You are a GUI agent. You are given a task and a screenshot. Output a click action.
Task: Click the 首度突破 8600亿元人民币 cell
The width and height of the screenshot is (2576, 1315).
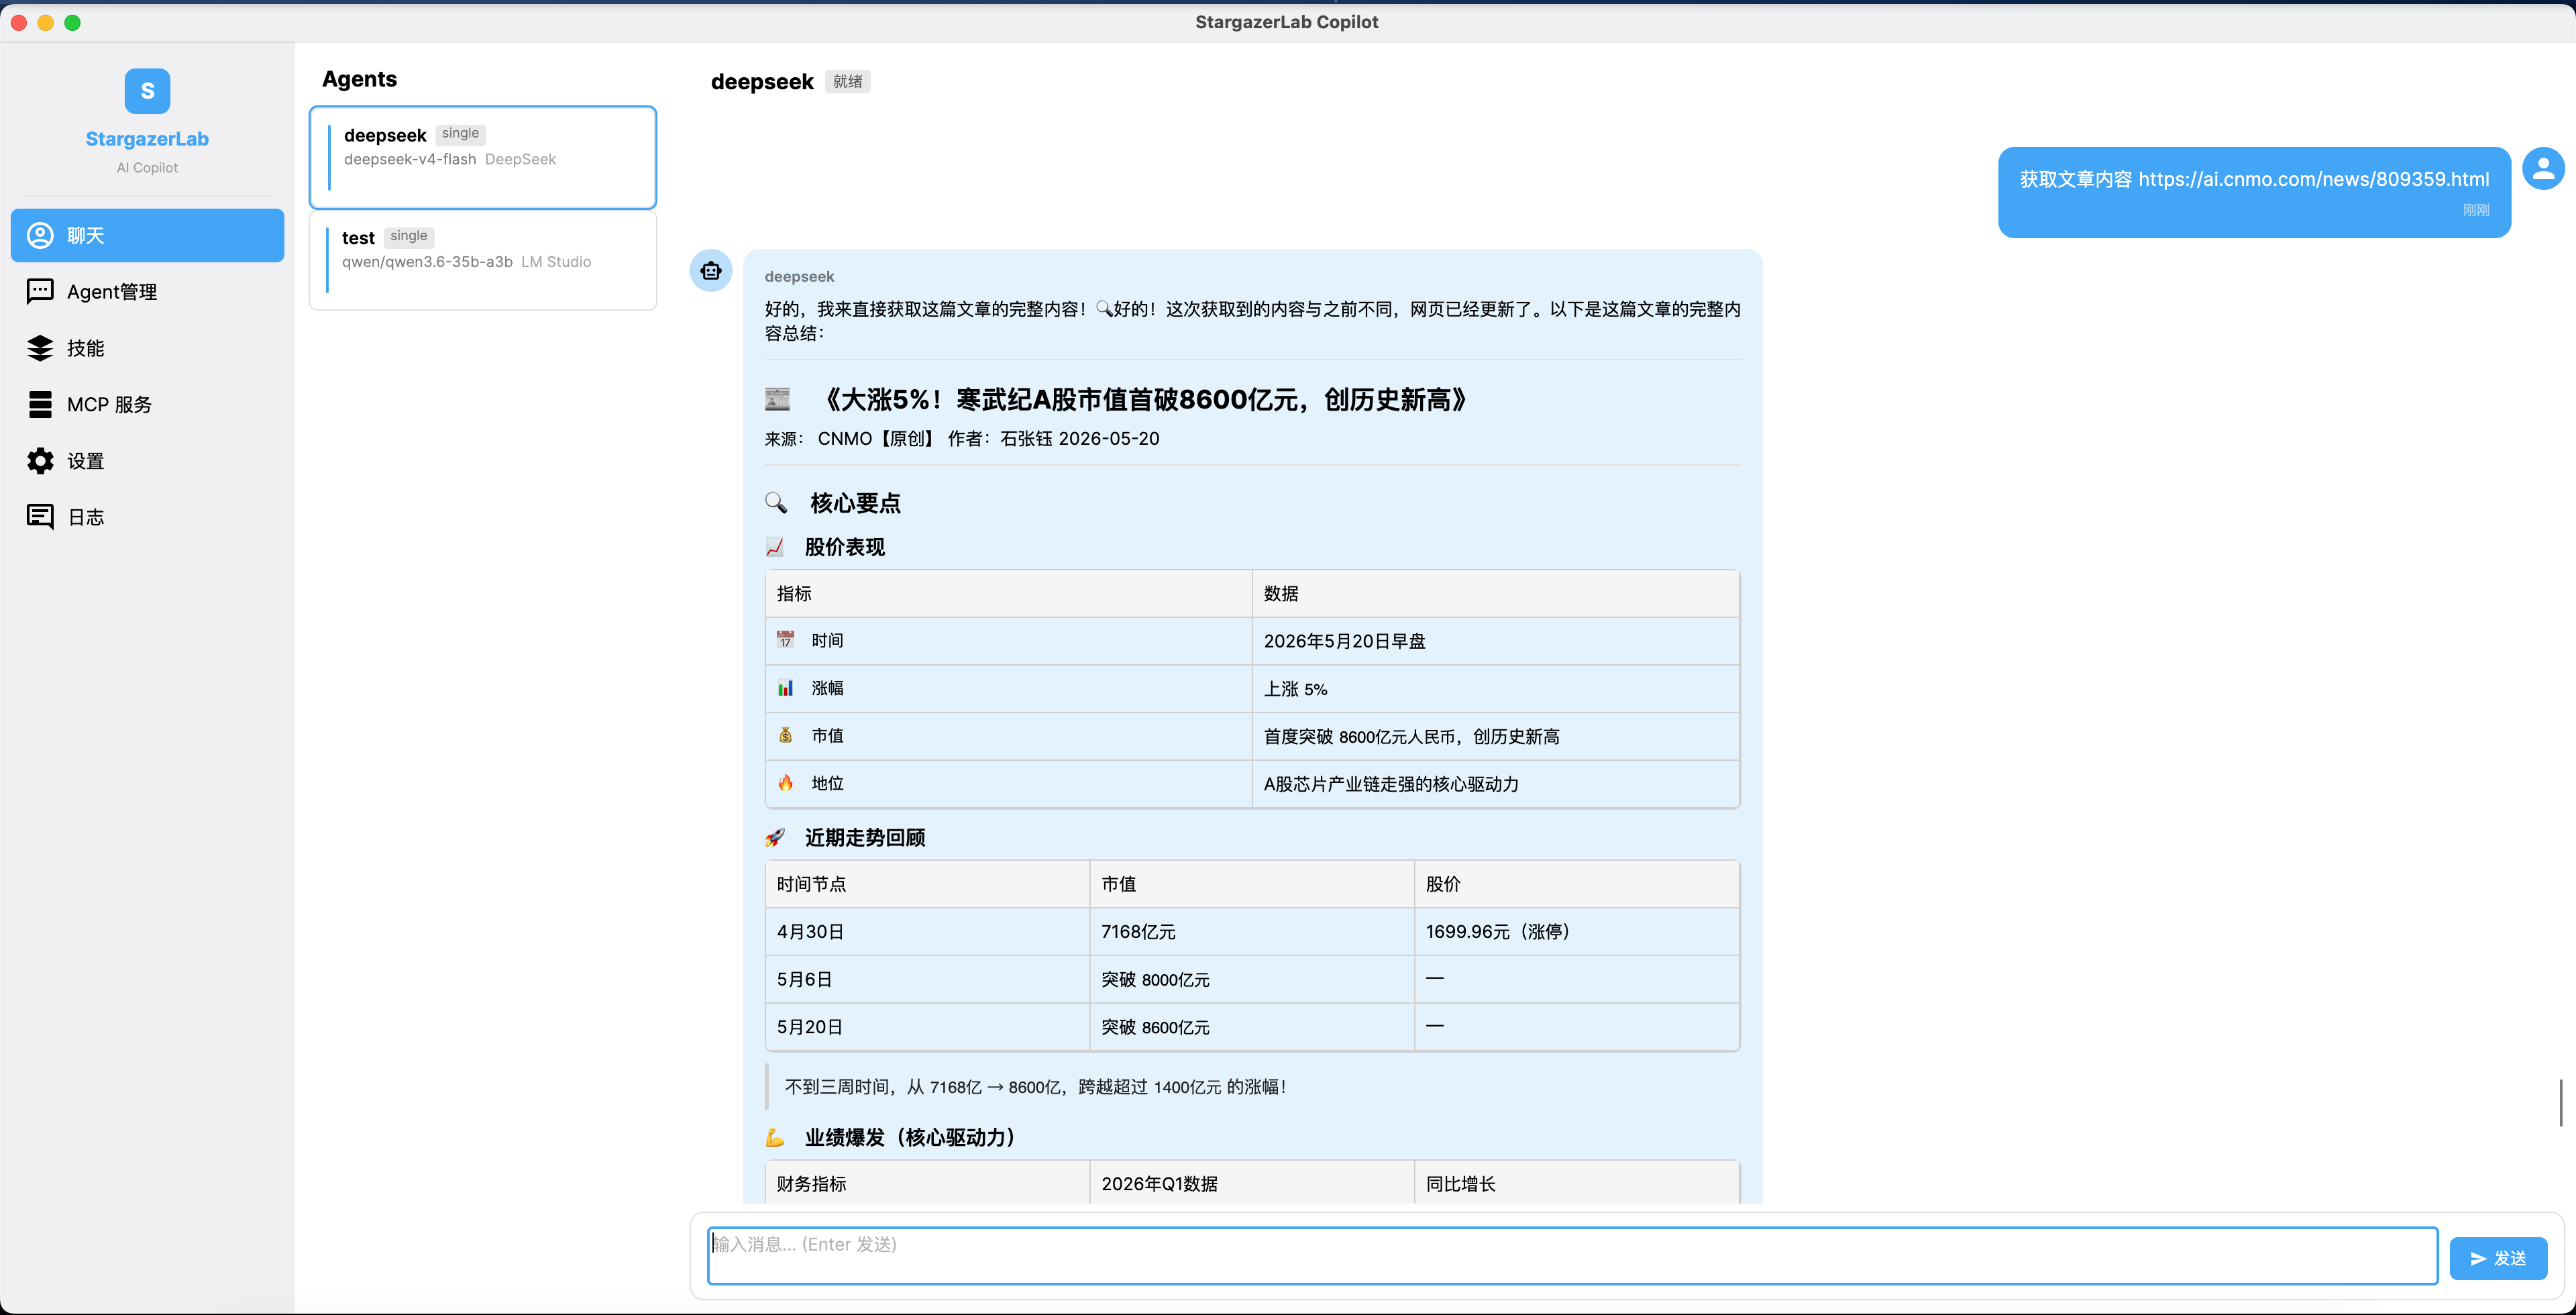coord(1495,736)
